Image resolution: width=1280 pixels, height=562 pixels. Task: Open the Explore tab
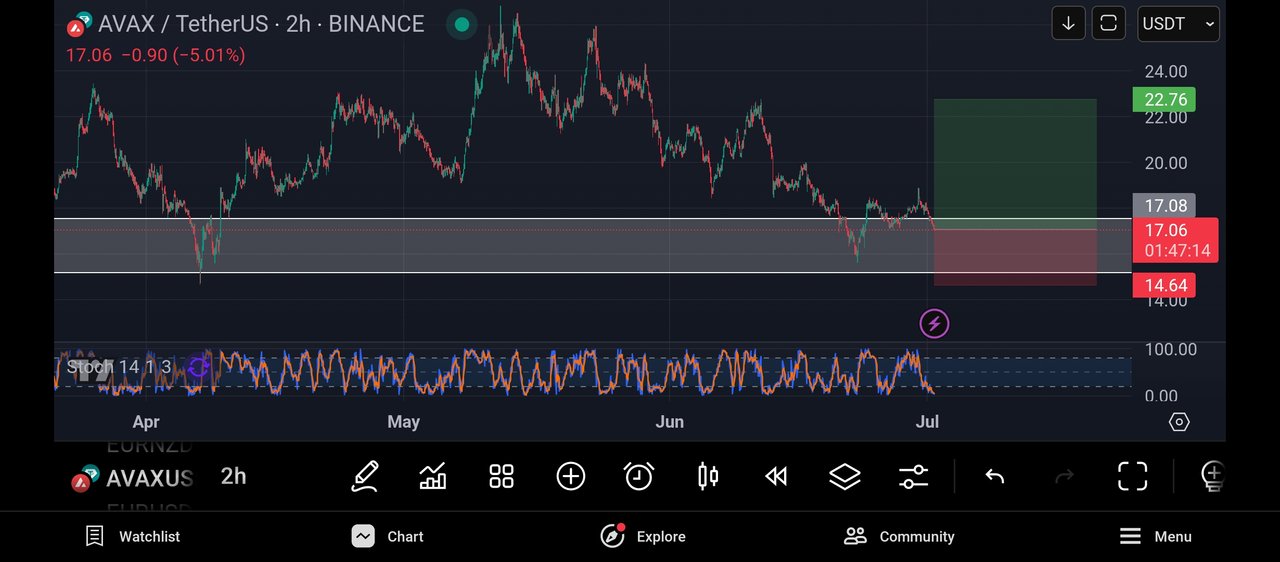click(x=643, y=537)
